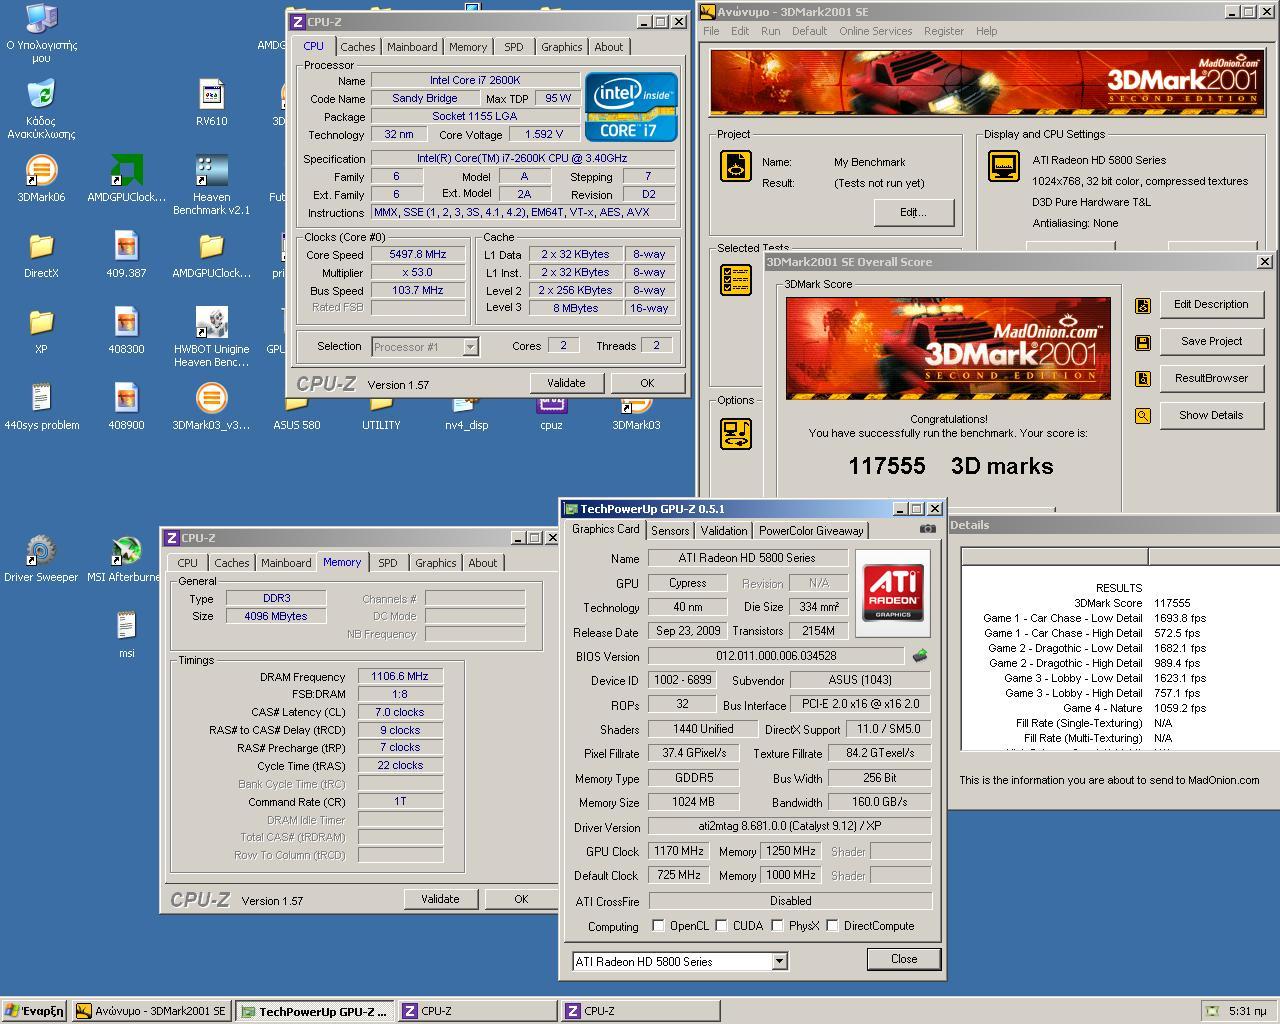Click the Edit Description button
This screenshot has height=1024, width=1280.
pyautogui.click(x=1211, y=304)
